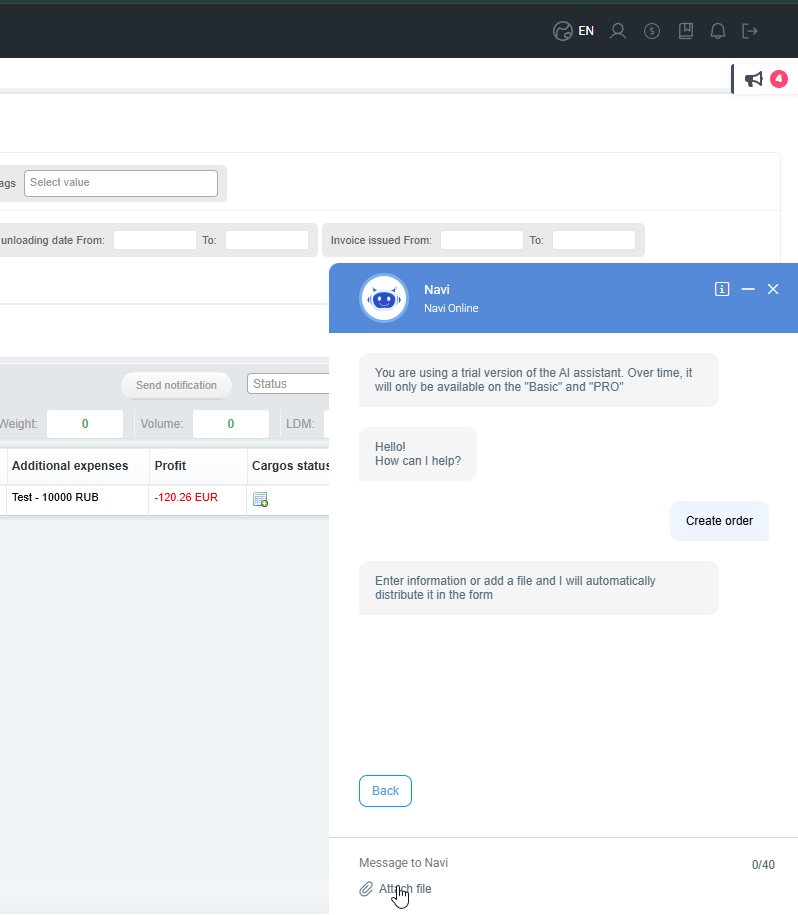Close the Navi chat panel
The image size is (798, 915).
pyautogui.click(x=773, y=289)
